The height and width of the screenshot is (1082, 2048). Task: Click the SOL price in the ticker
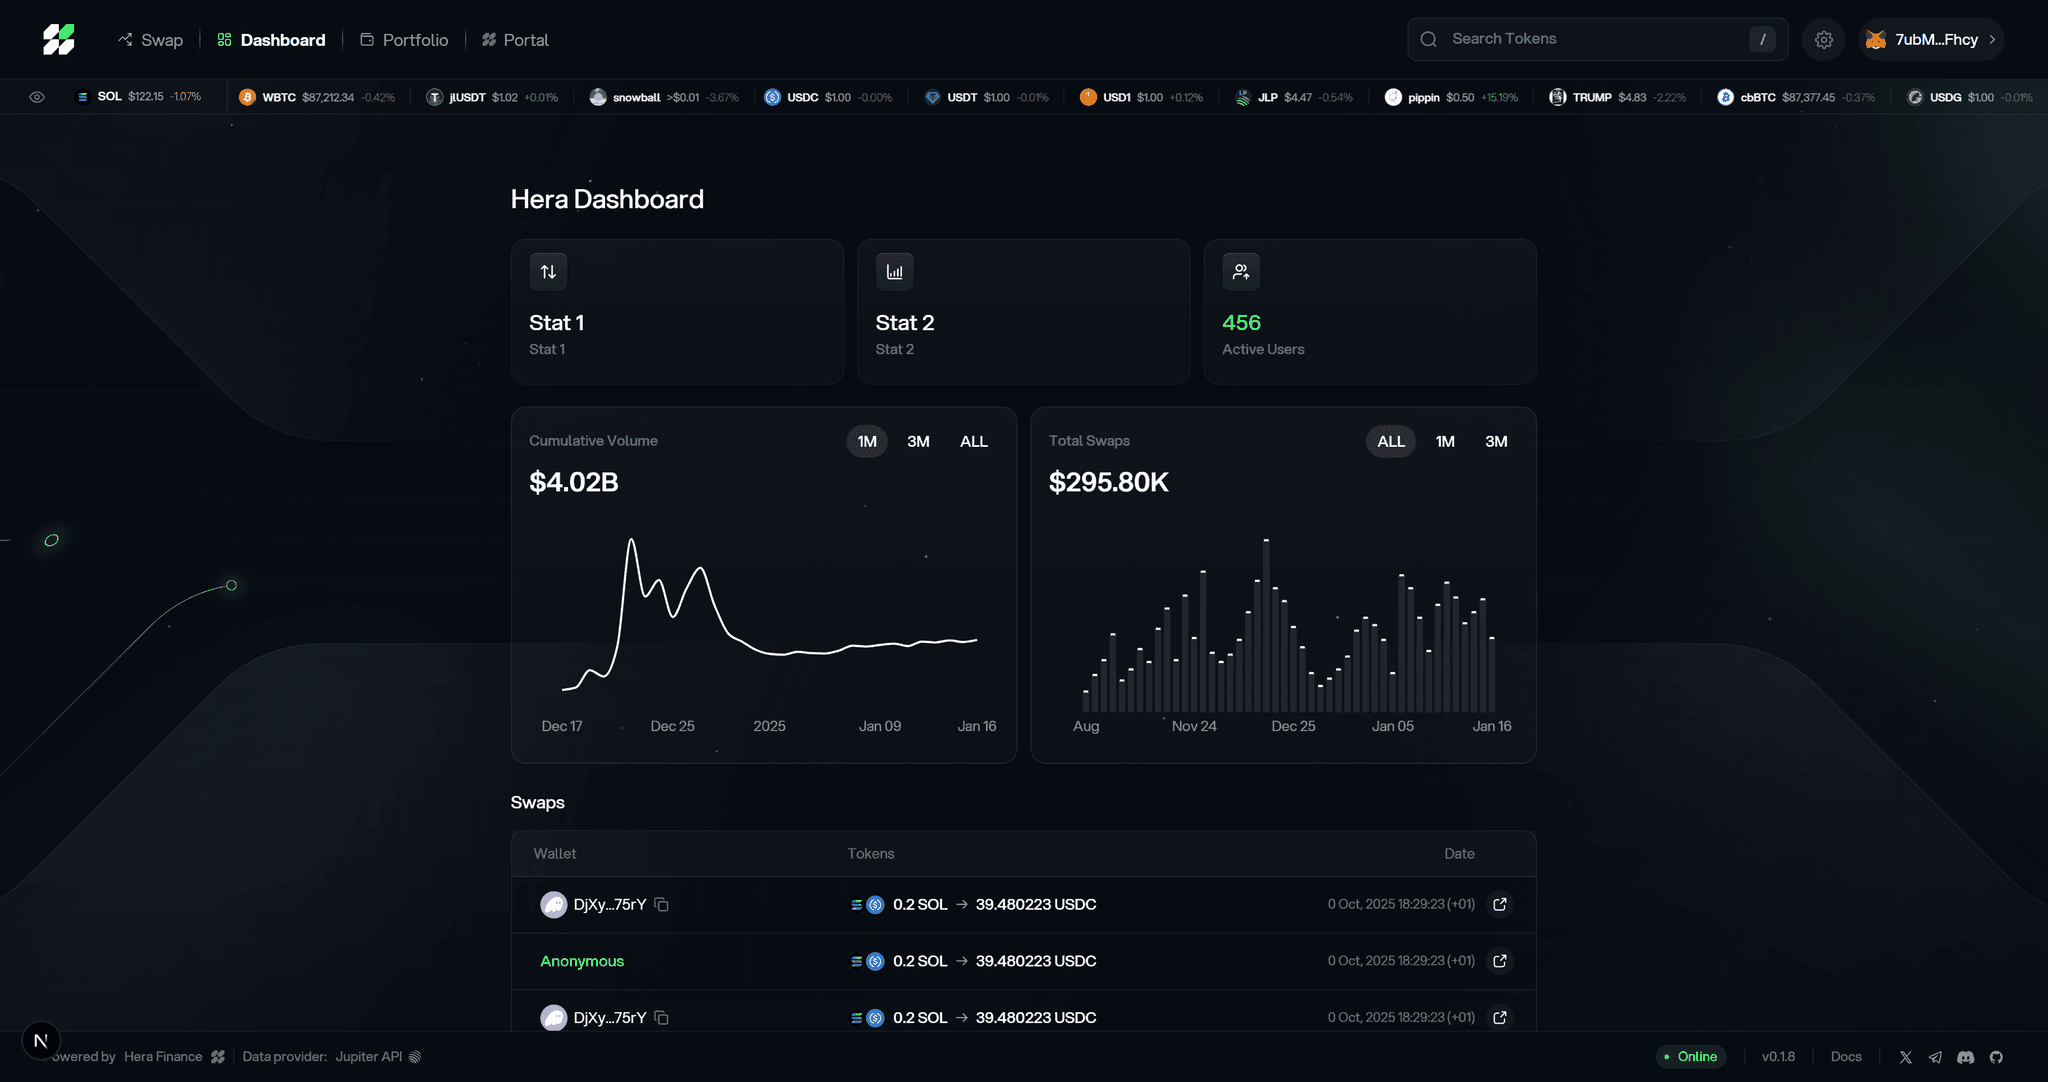click(146, 96)
